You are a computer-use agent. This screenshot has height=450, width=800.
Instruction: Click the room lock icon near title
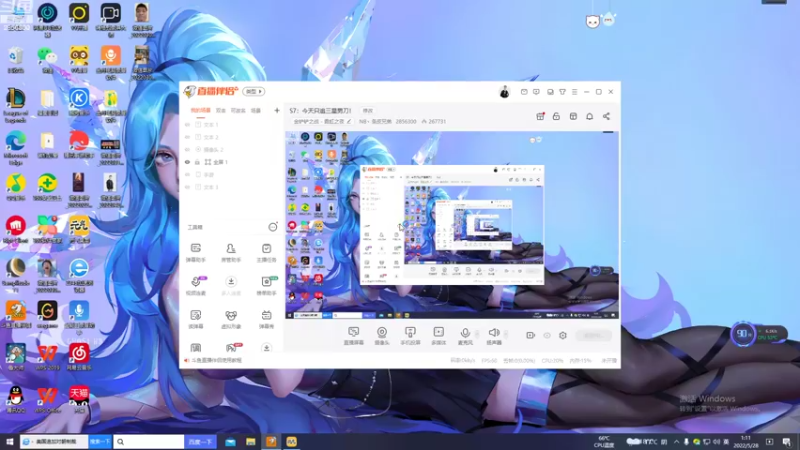[x=556, y=116]
